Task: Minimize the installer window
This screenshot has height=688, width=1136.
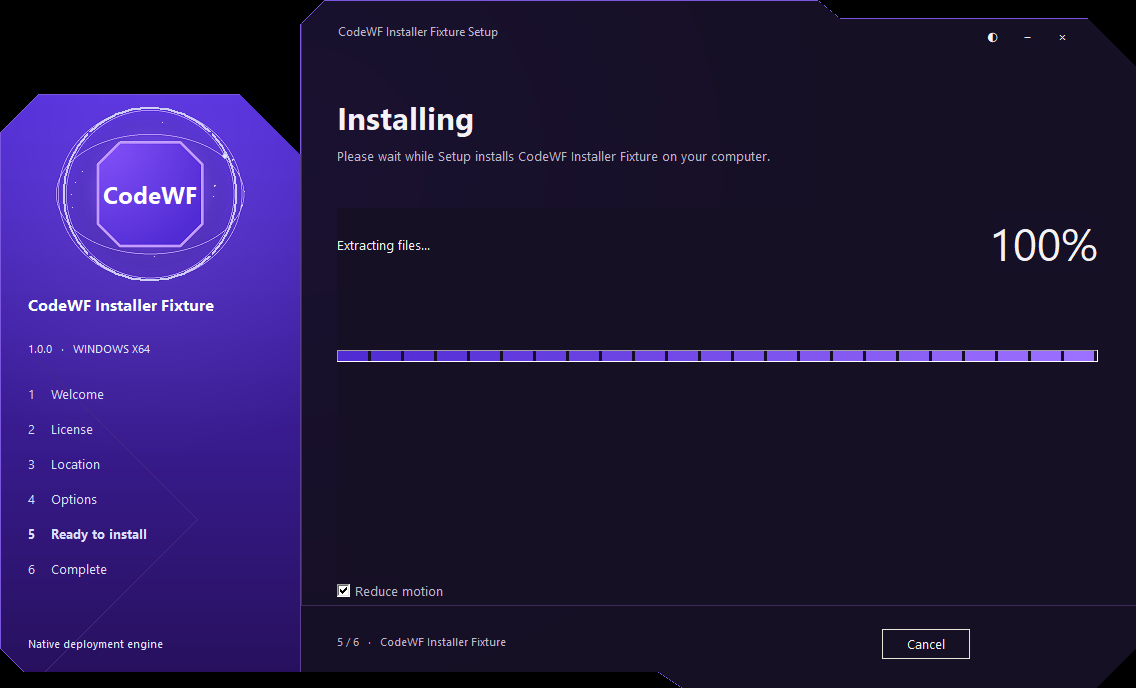Action: [x=1027, y=38]
